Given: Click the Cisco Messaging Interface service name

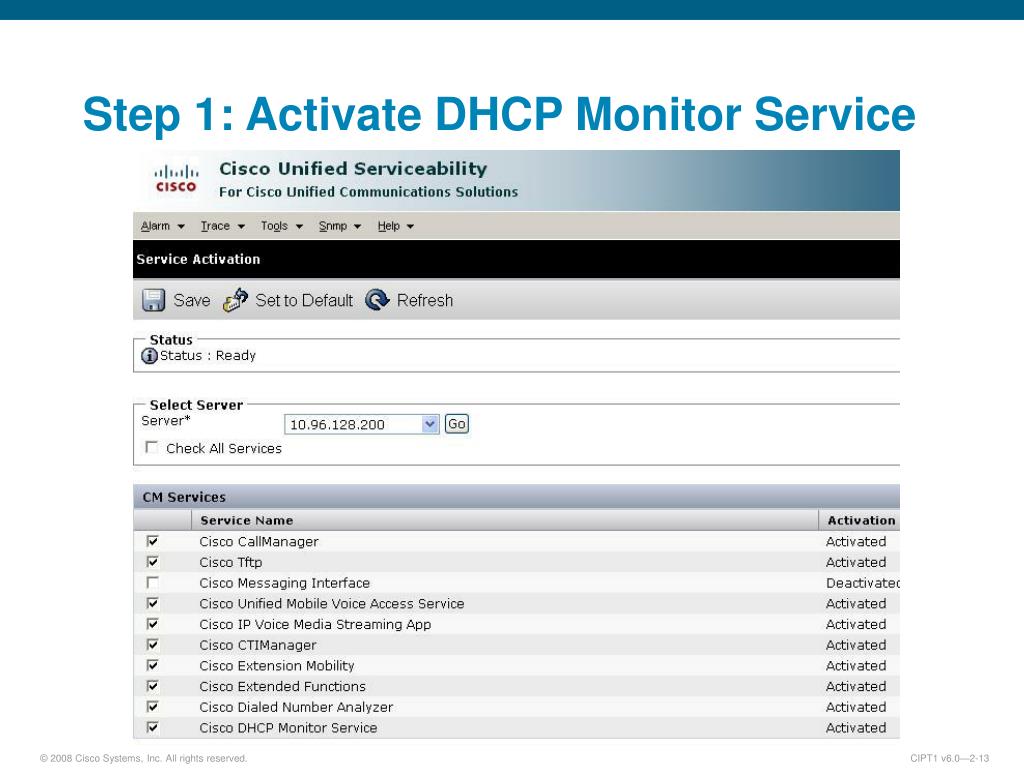Looking at the screenshot, I should [x=285, y=583].
